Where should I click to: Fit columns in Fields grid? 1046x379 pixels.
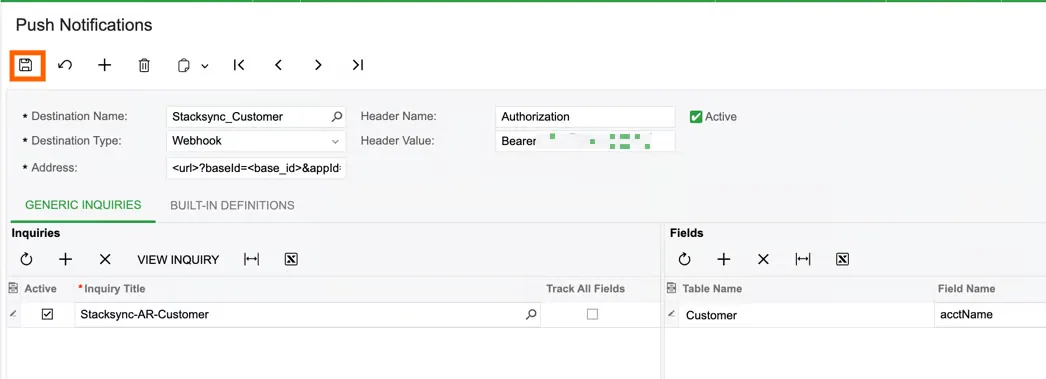coord(803,260)
